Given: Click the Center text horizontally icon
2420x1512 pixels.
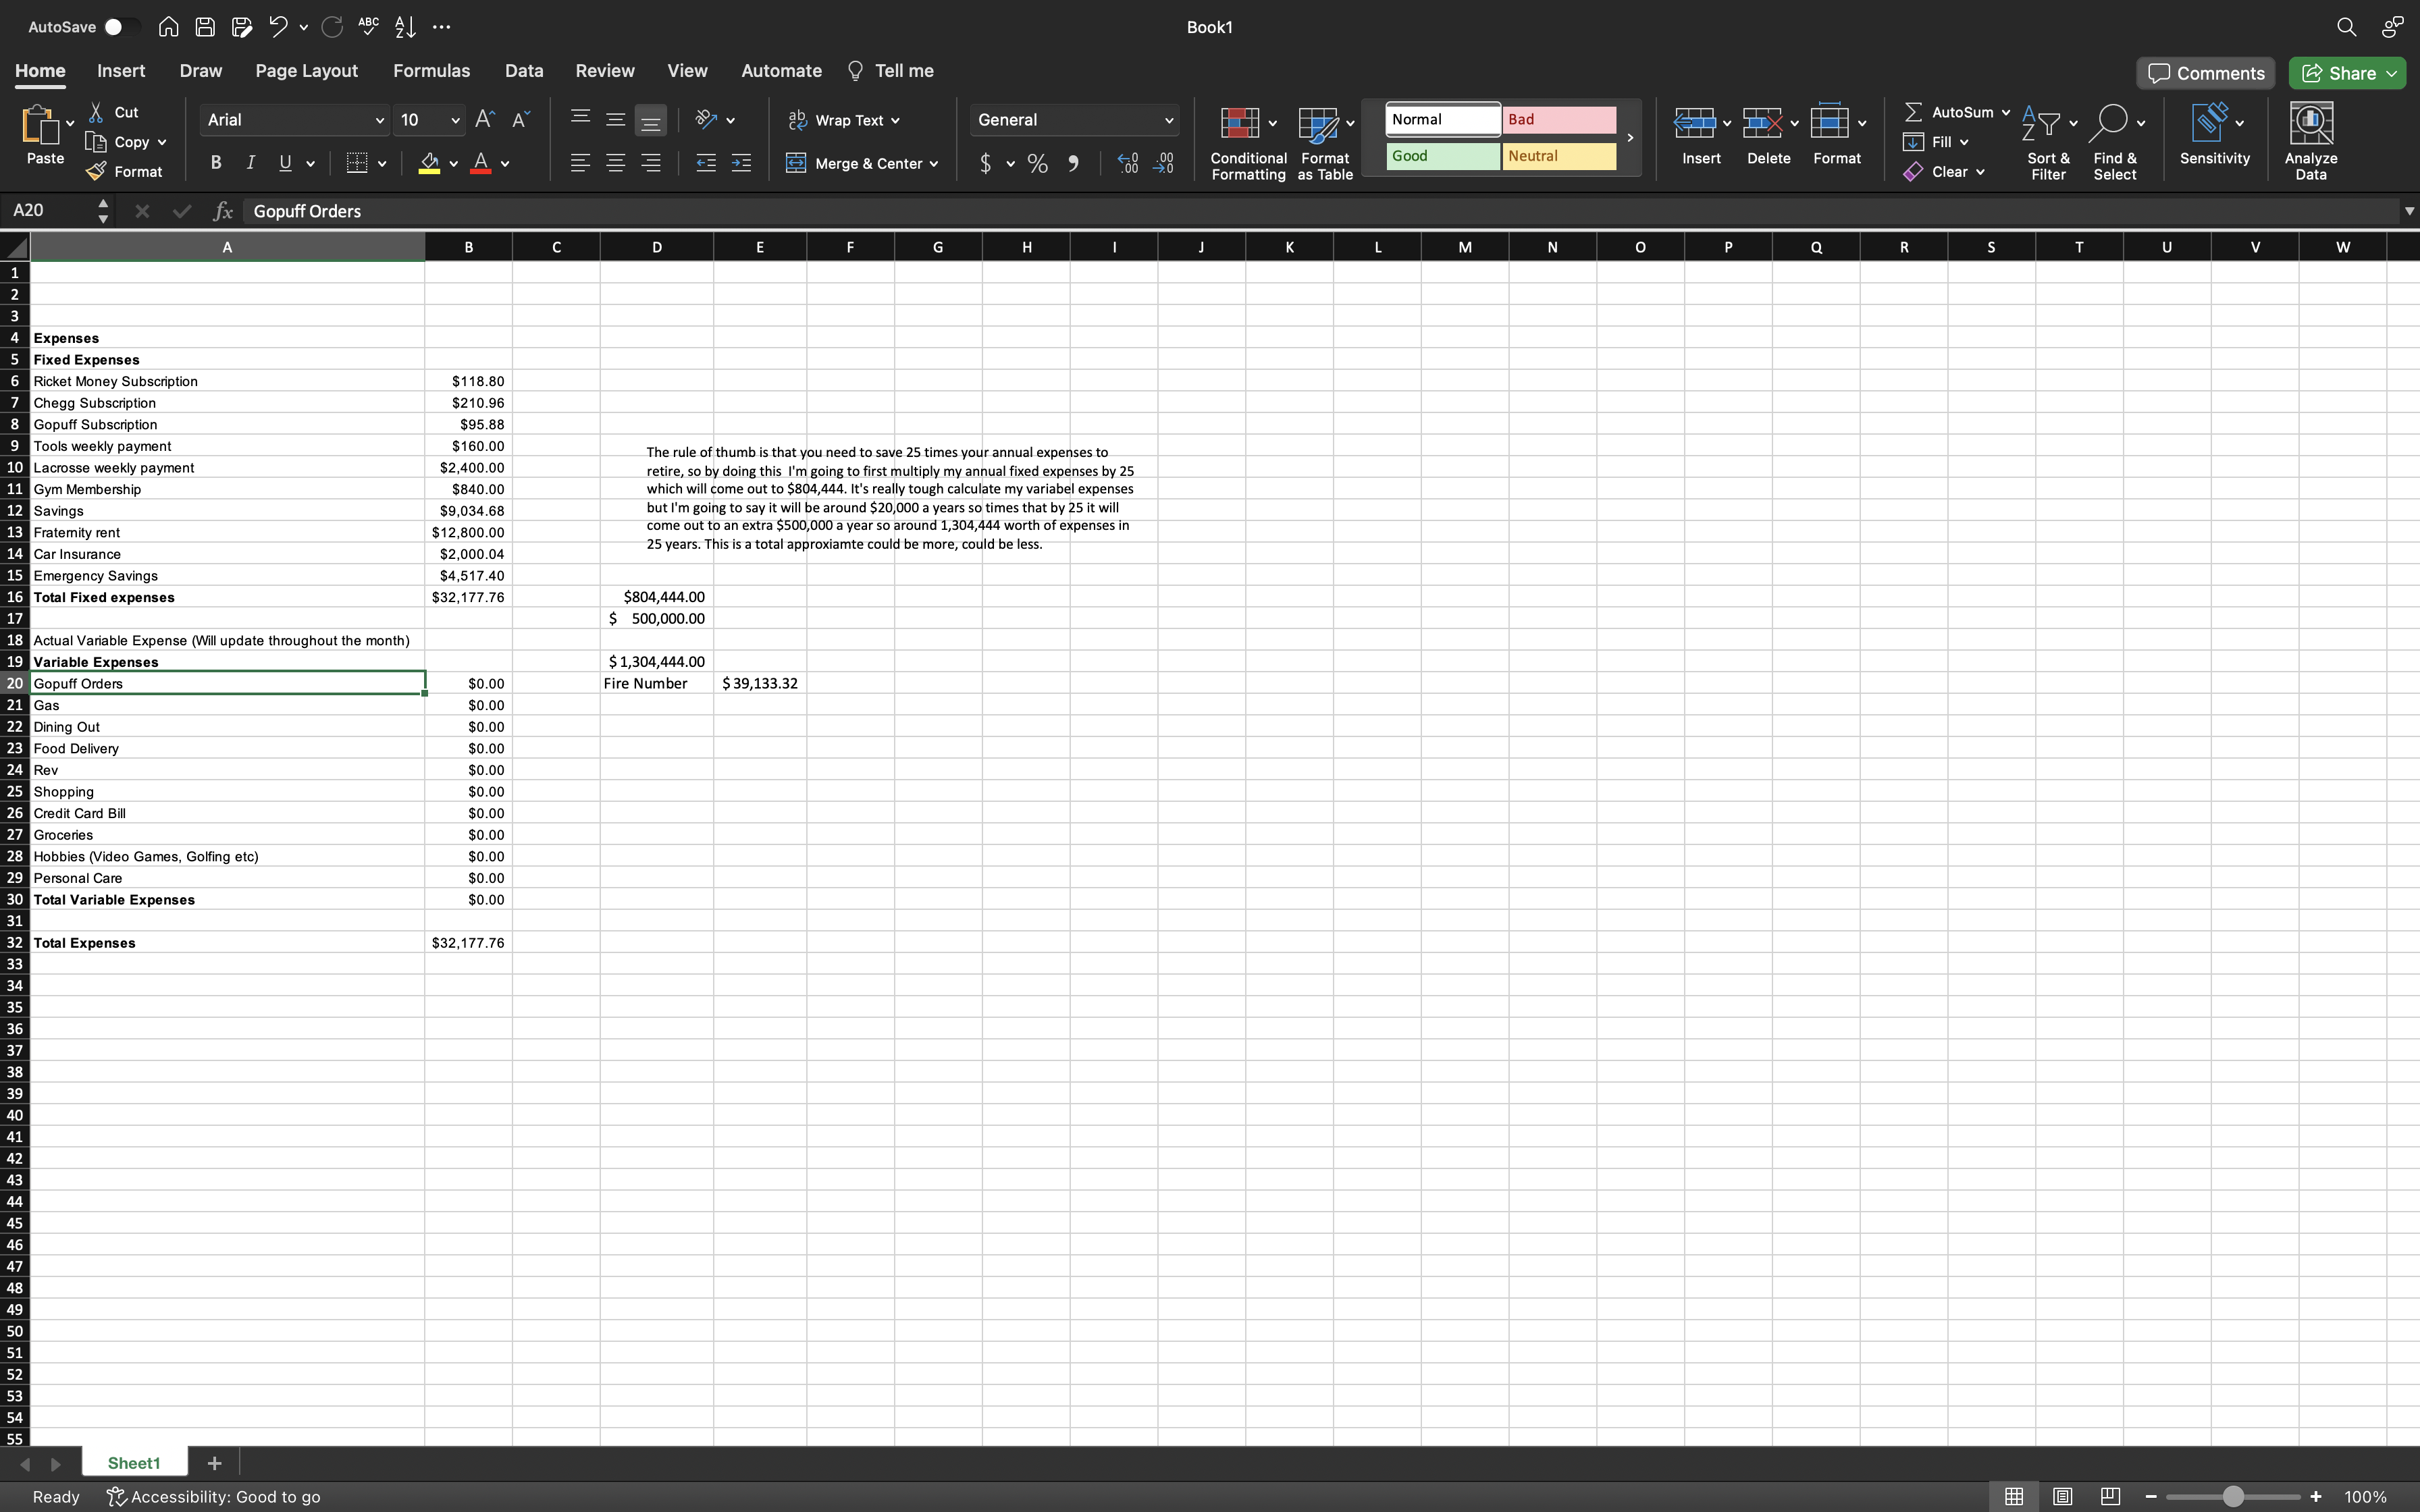Looking at the screenshot, I should (615, 163).
